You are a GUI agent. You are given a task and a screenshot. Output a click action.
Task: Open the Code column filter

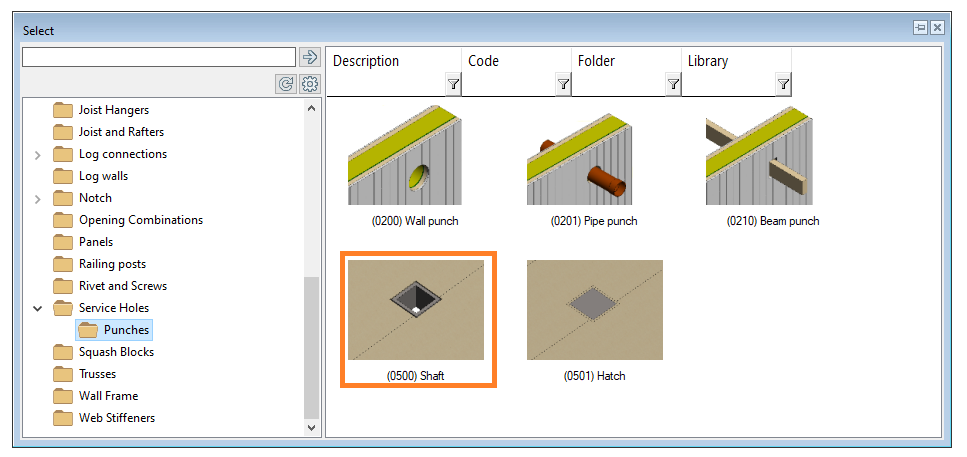(563, 84)
